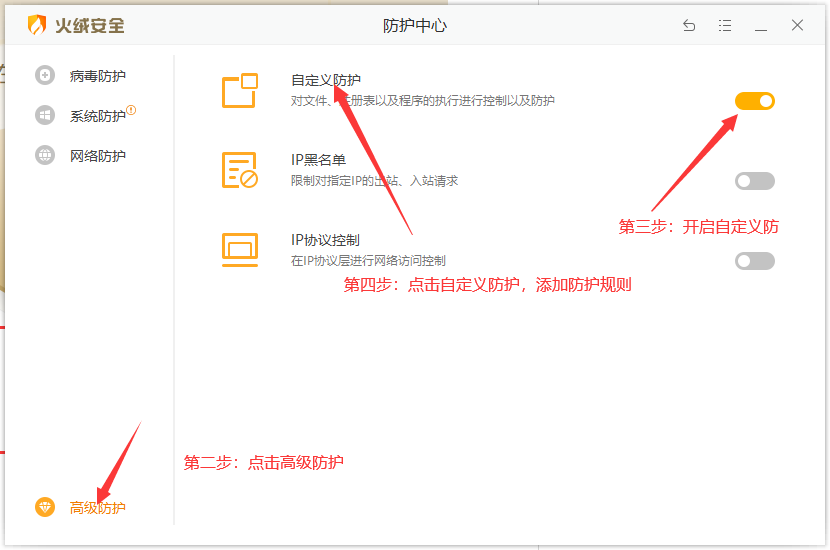
Task: Click the orange 高级防护 diamond icon
Action: click(45, 507)
